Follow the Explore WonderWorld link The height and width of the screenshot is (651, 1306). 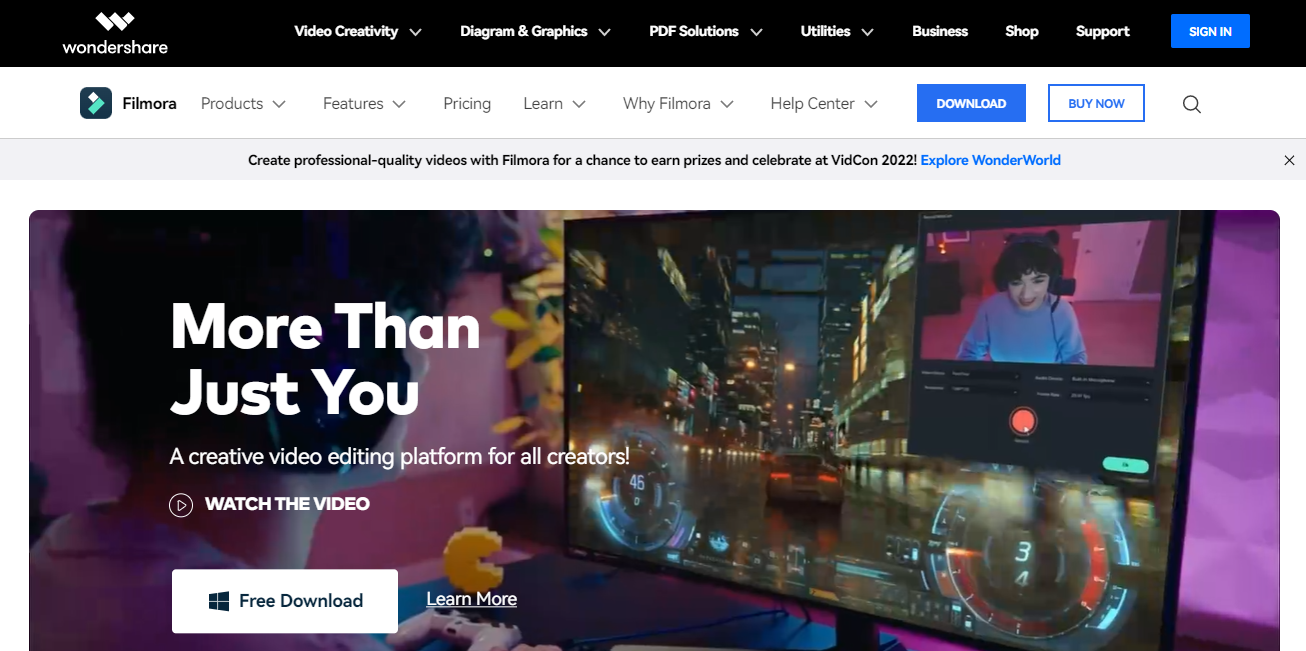991,160
